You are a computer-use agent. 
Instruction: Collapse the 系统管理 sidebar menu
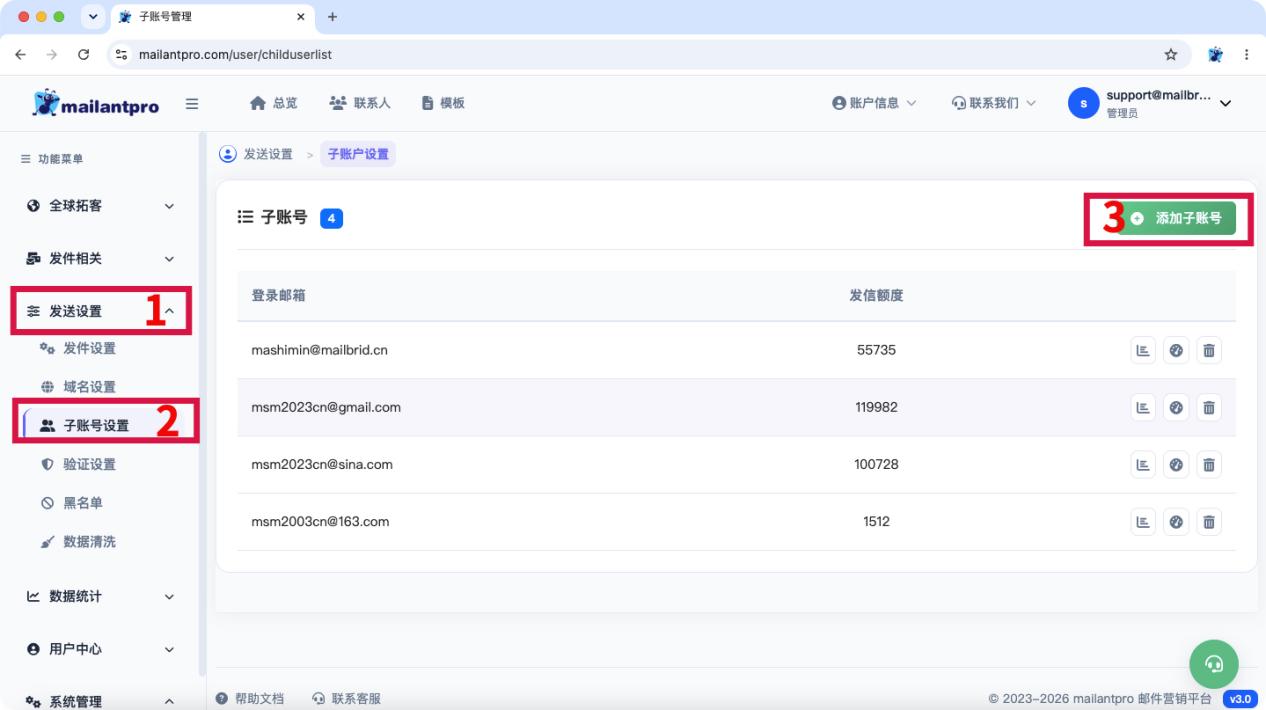(100, 702)
